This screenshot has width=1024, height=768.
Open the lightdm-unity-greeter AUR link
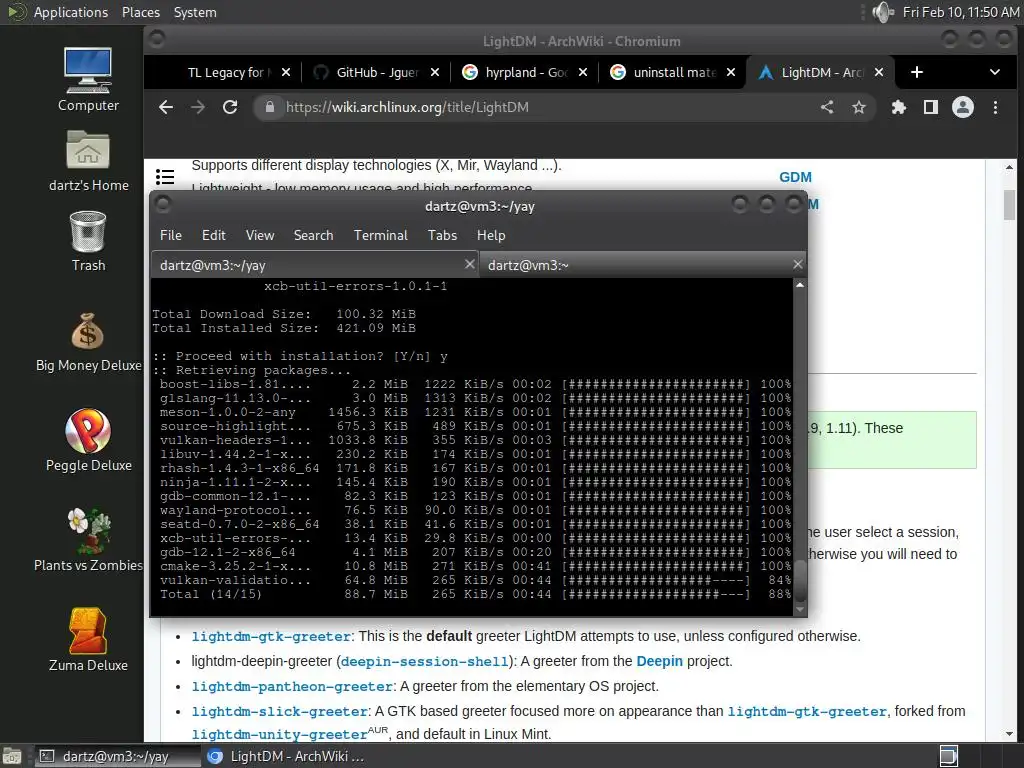tap(279, 734)
